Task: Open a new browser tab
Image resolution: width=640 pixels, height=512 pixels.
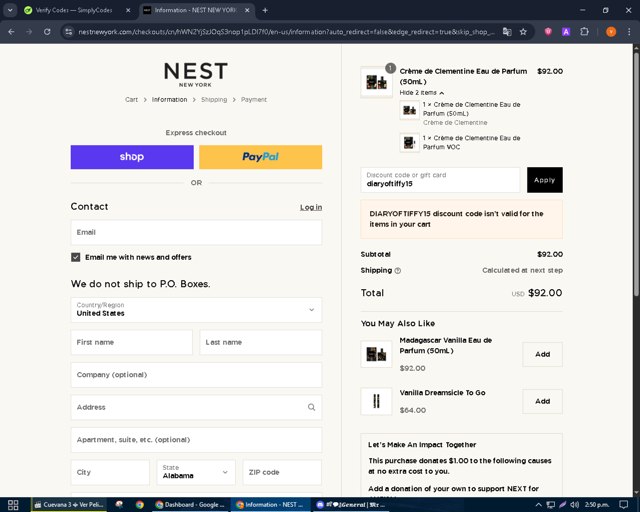Action: [265, 10]
